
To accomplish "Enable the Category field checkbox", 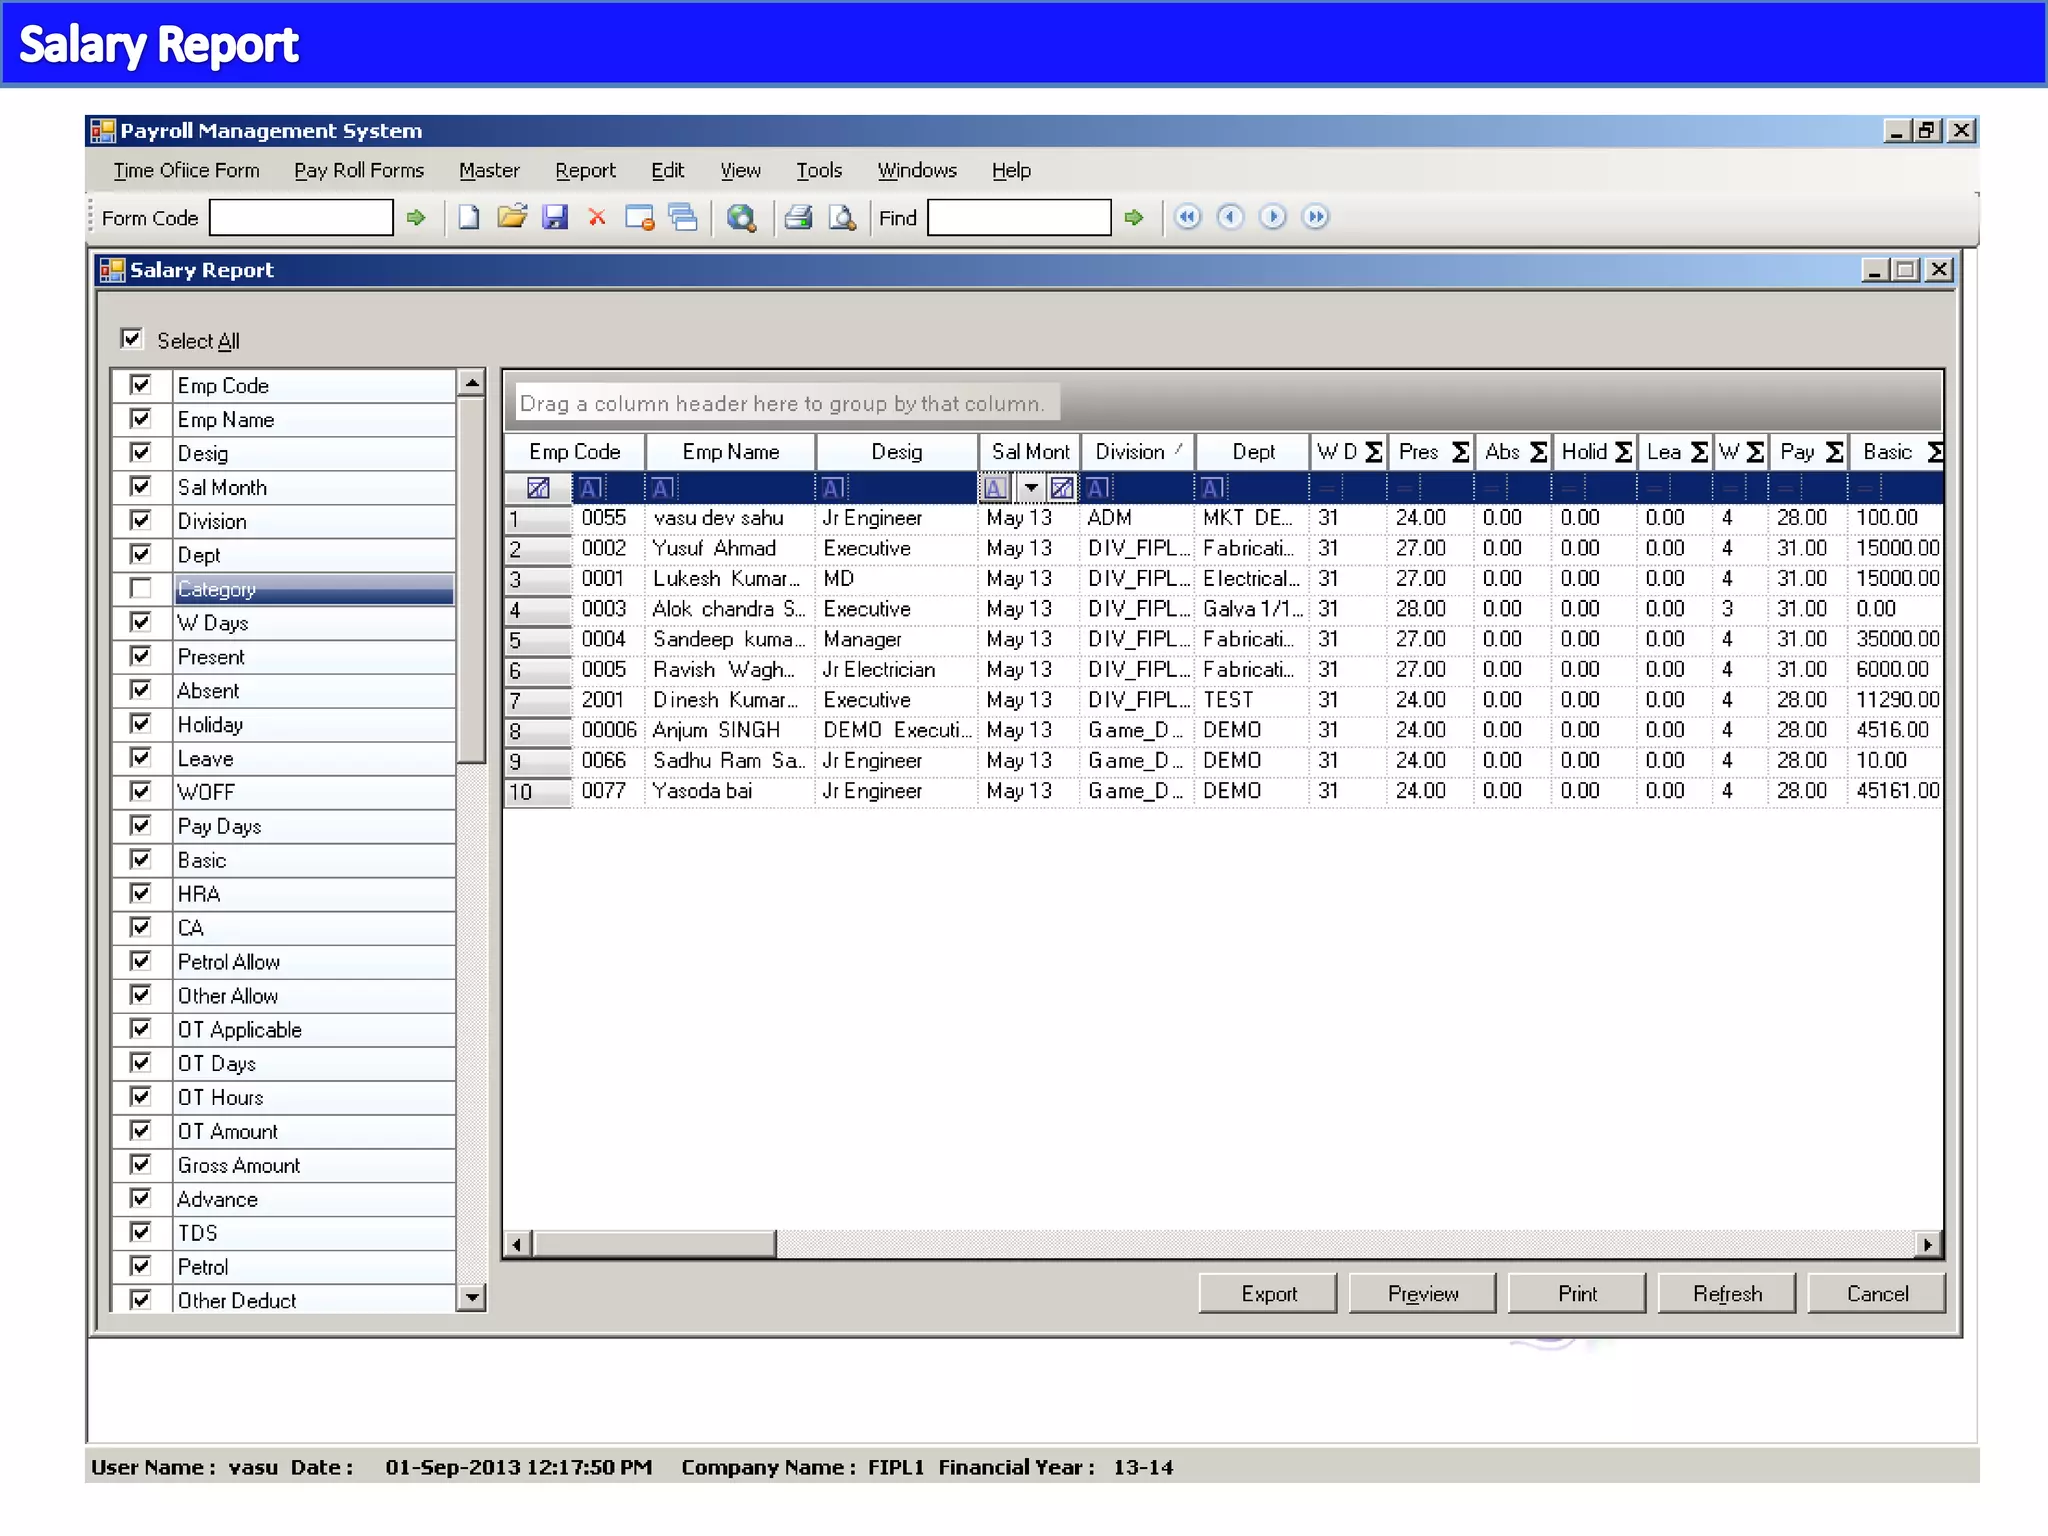I will point(141,589).
